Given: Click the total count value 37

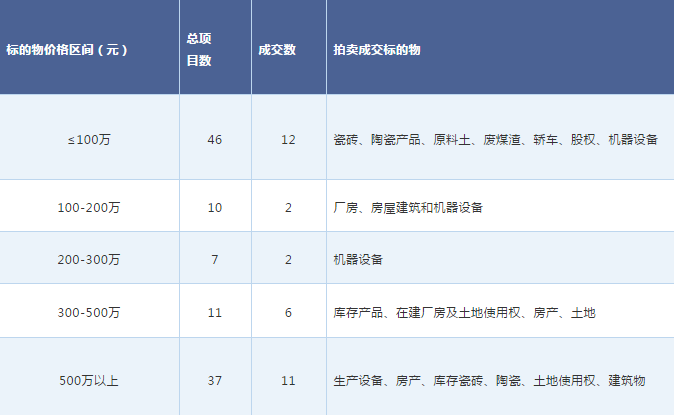Looking at the screenshot, I should point(214,381).
